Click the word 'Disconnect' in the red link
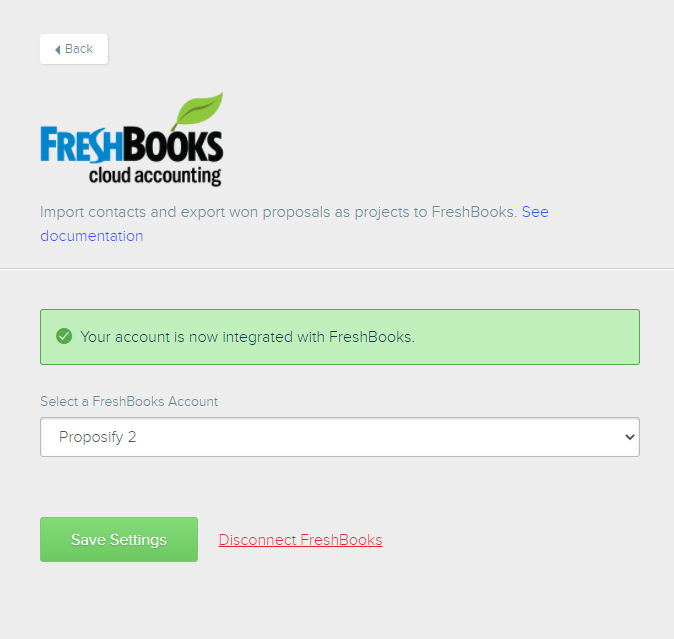Viewport: 674px width, 639px height. point(257,540)
